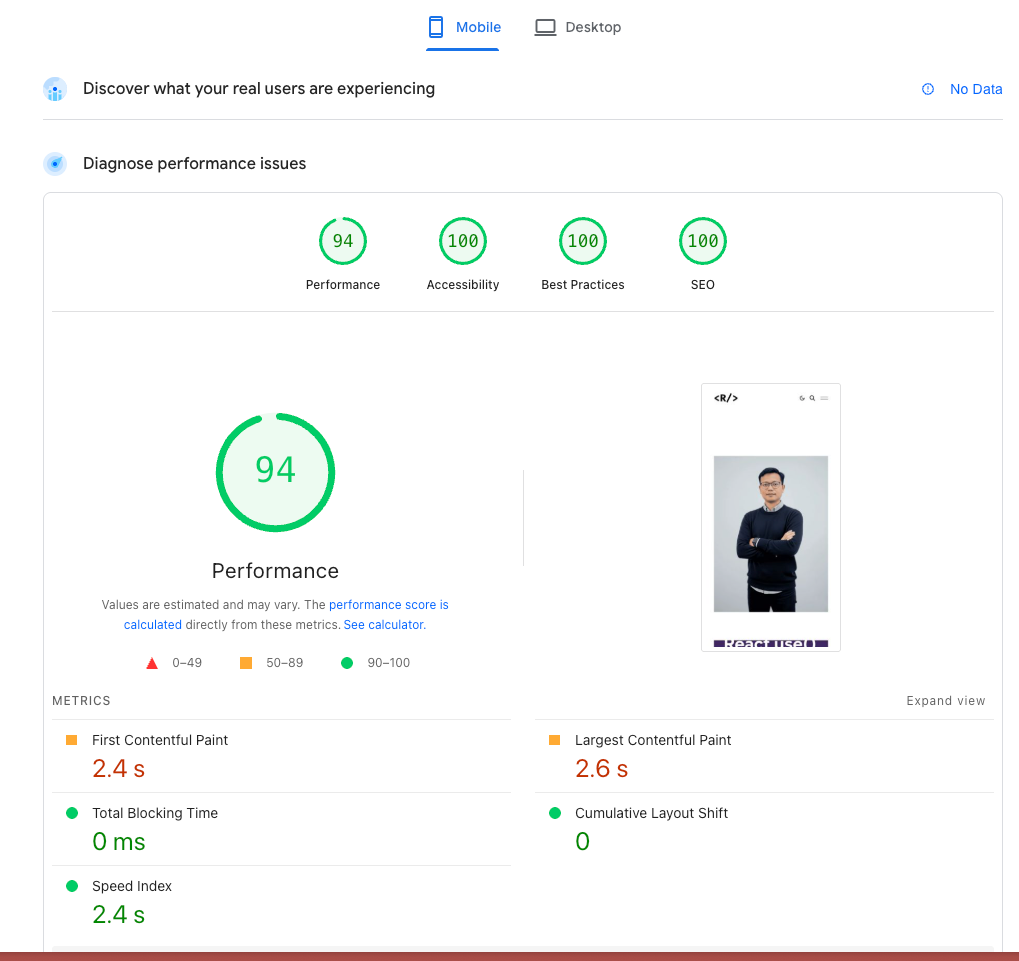Open the See calculator link

point(384,625)
